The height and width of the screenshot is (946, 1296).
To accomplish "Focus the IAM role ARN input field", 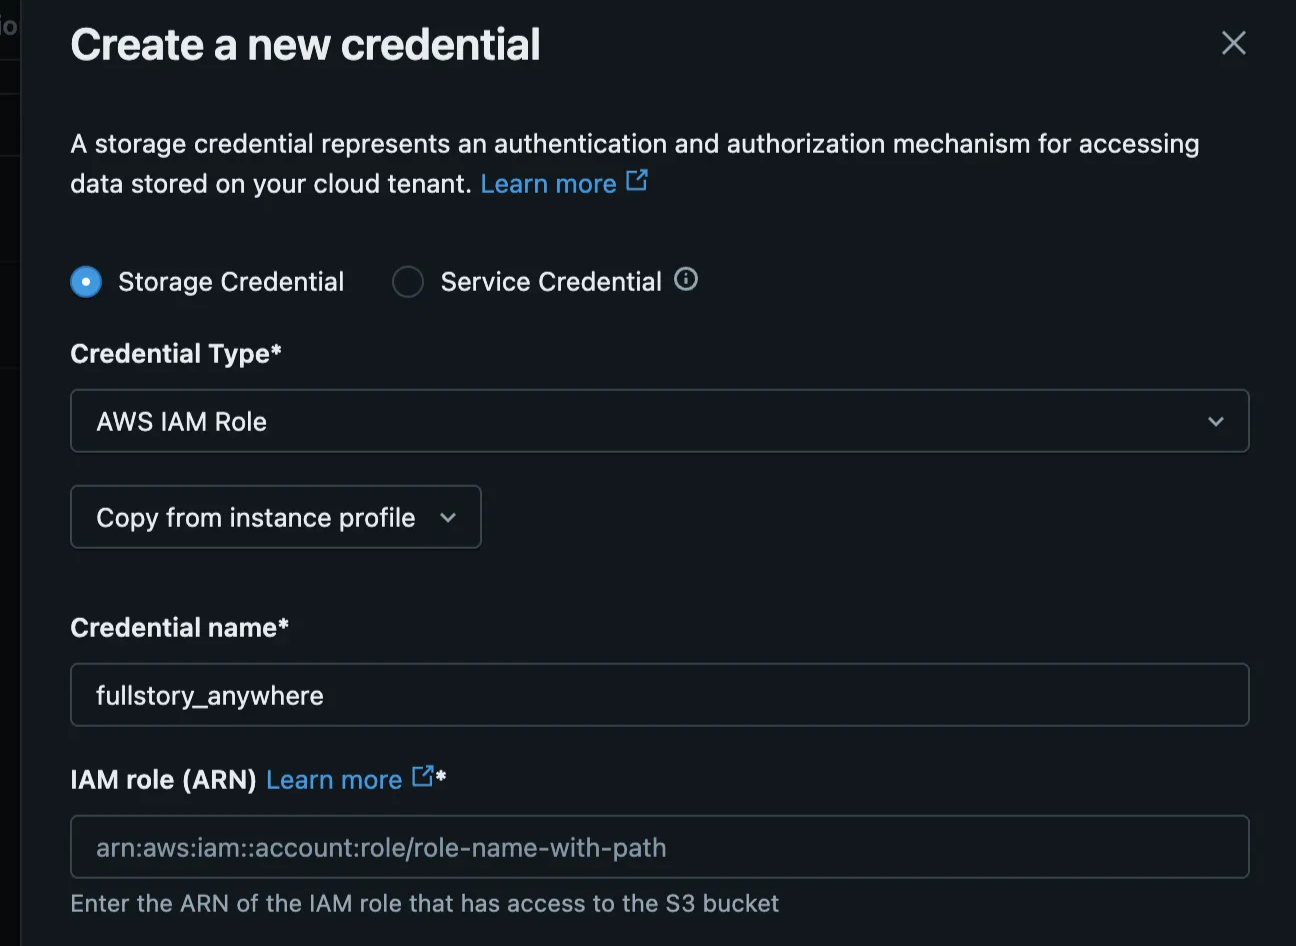I will tap(659, 847).
